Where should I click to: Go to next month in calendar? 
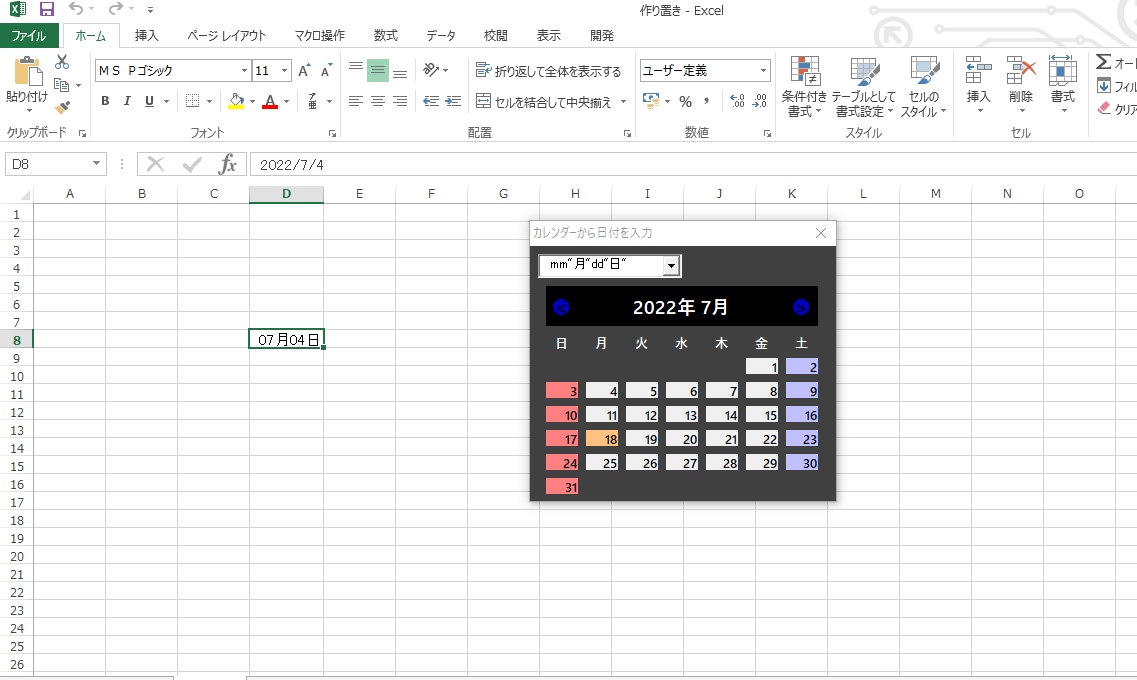(801, 307)
